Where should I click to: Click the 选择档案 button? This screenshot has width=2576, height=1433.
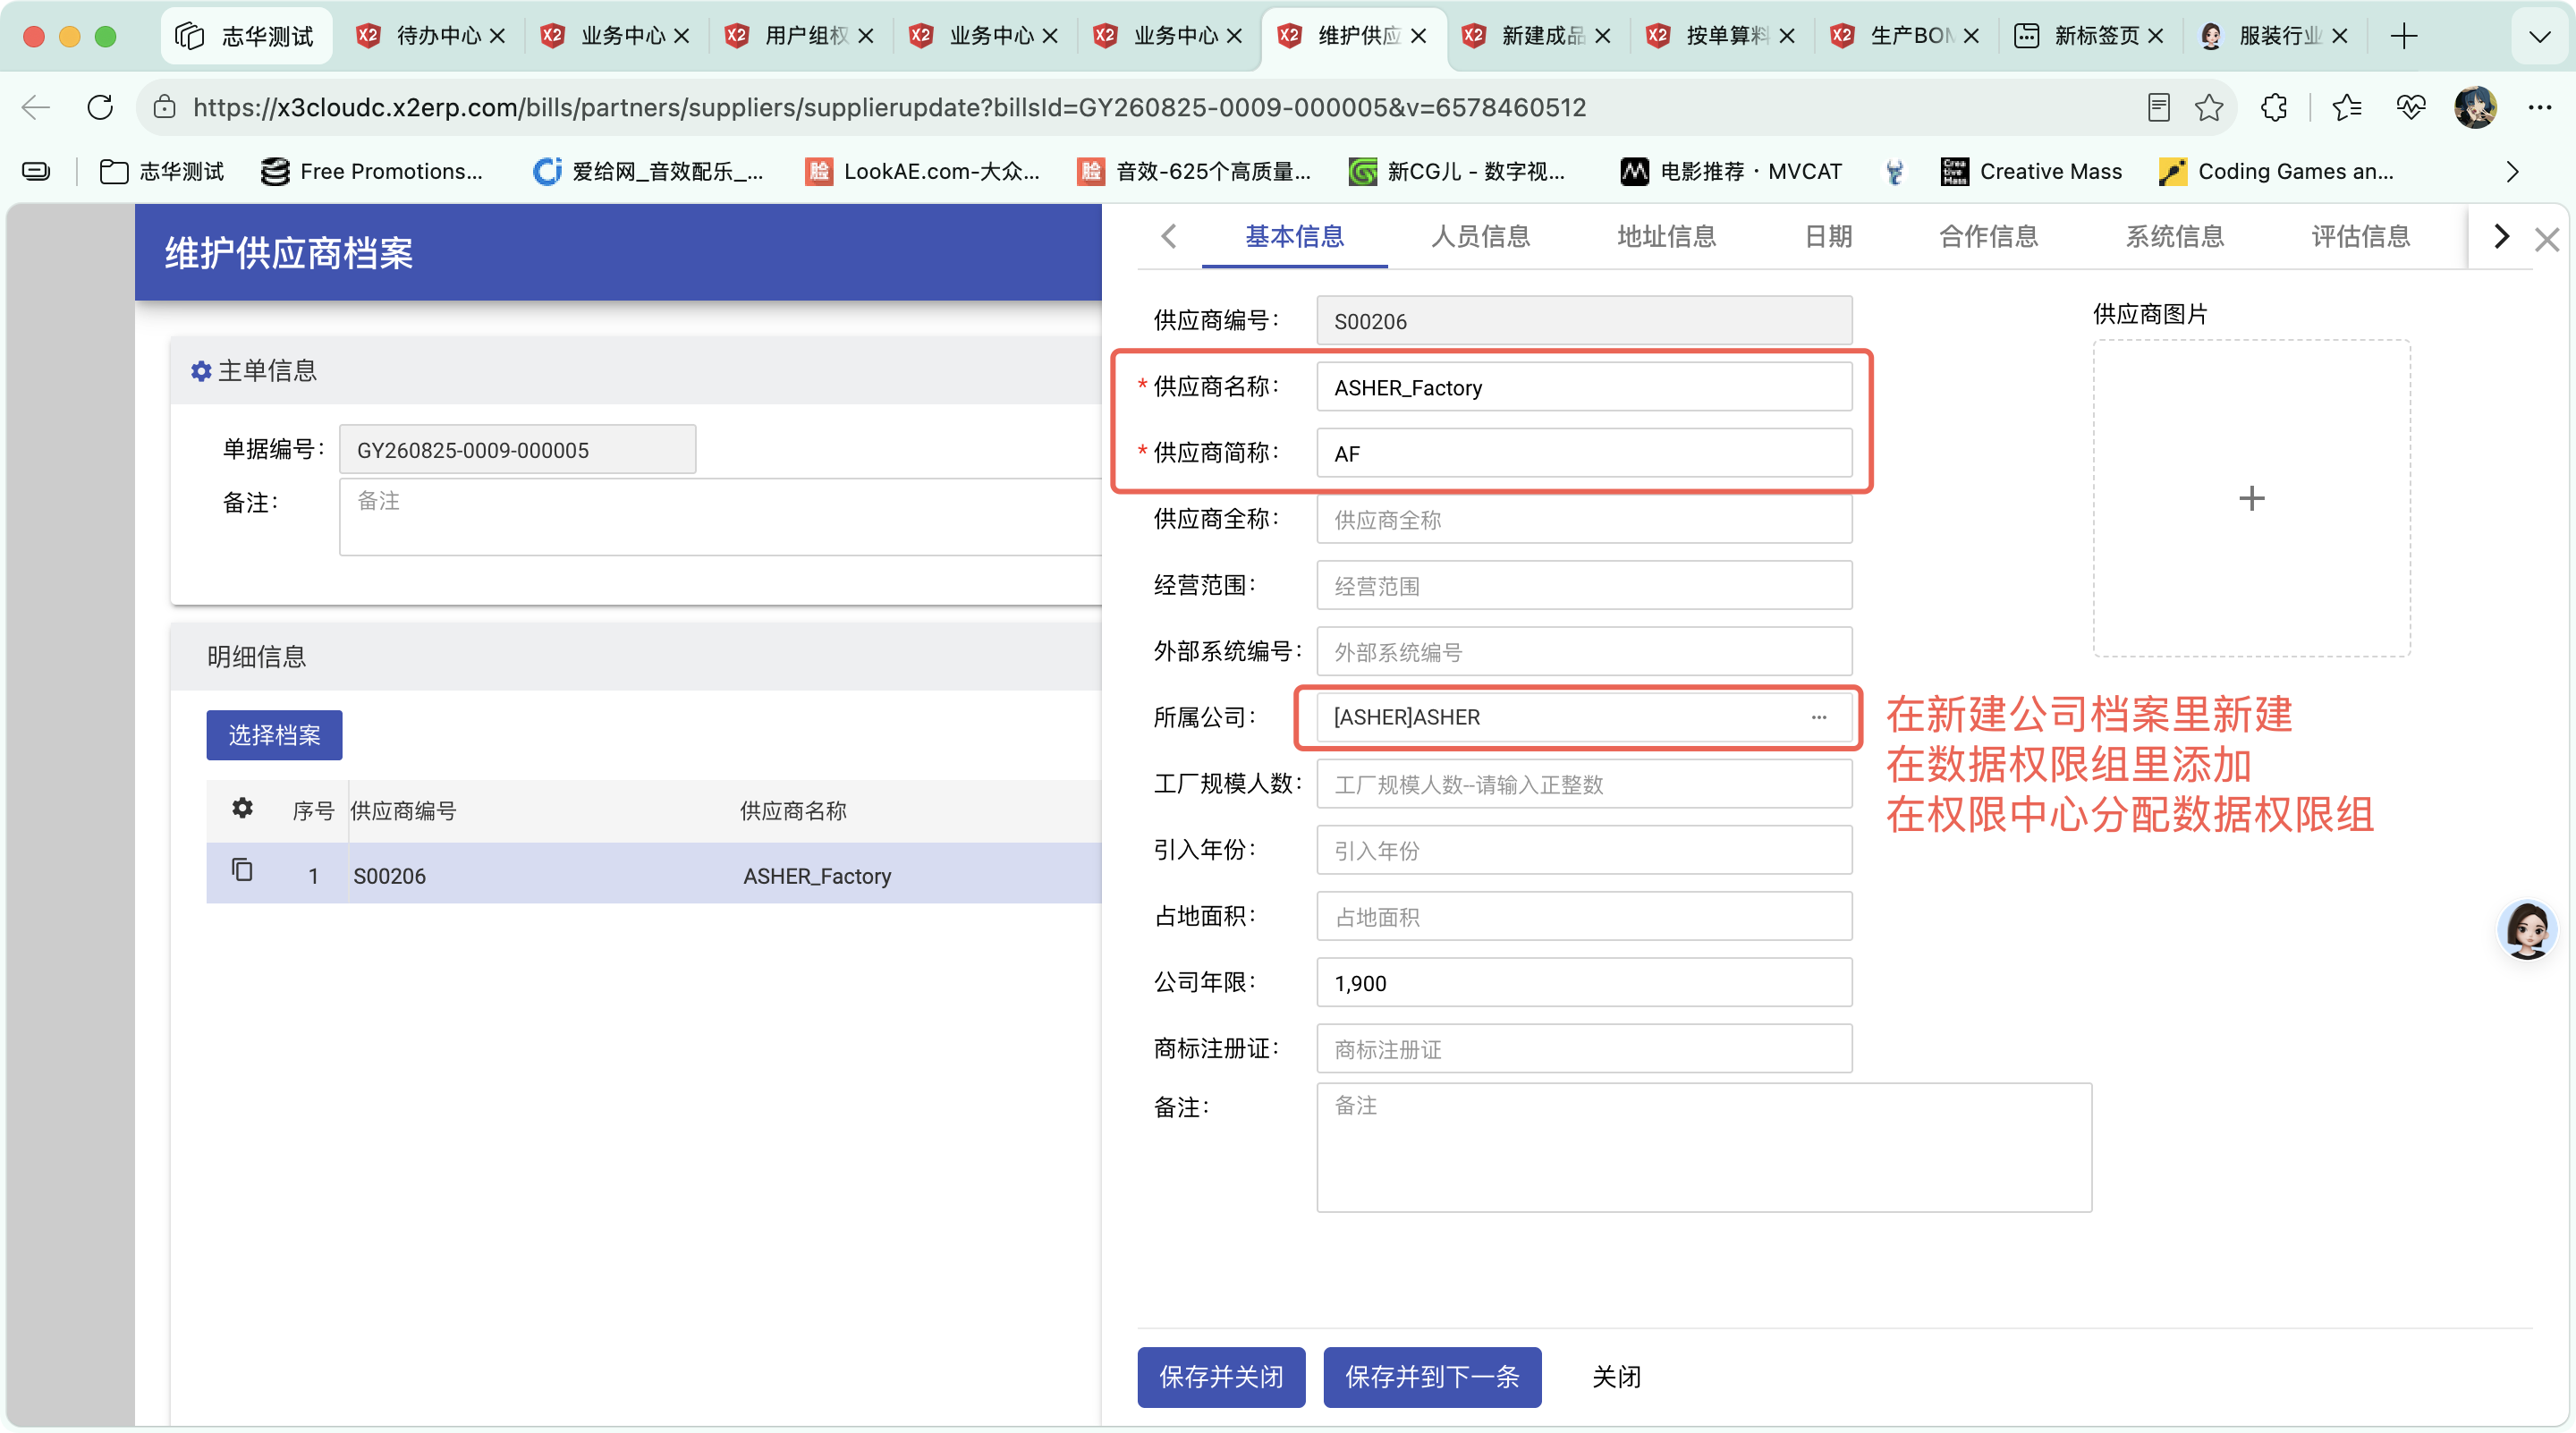click(x=274, y=735)
